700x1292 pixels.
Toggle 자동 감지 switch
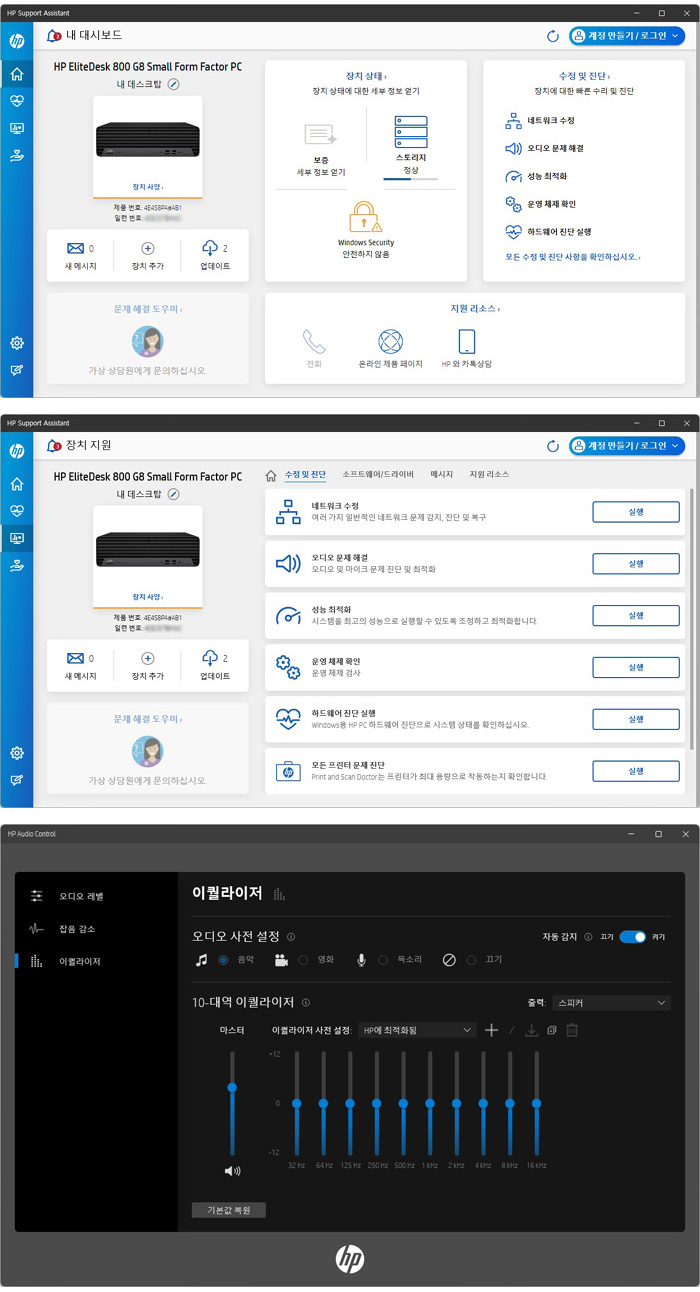click(632, 937)
